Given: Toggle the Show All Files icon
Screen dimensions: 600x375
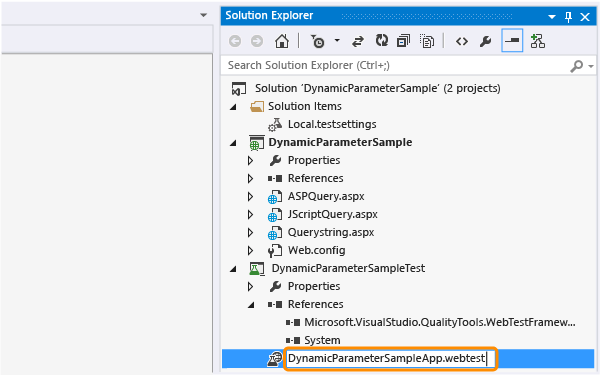Looking at the screenshot, I should coord(427,41).
